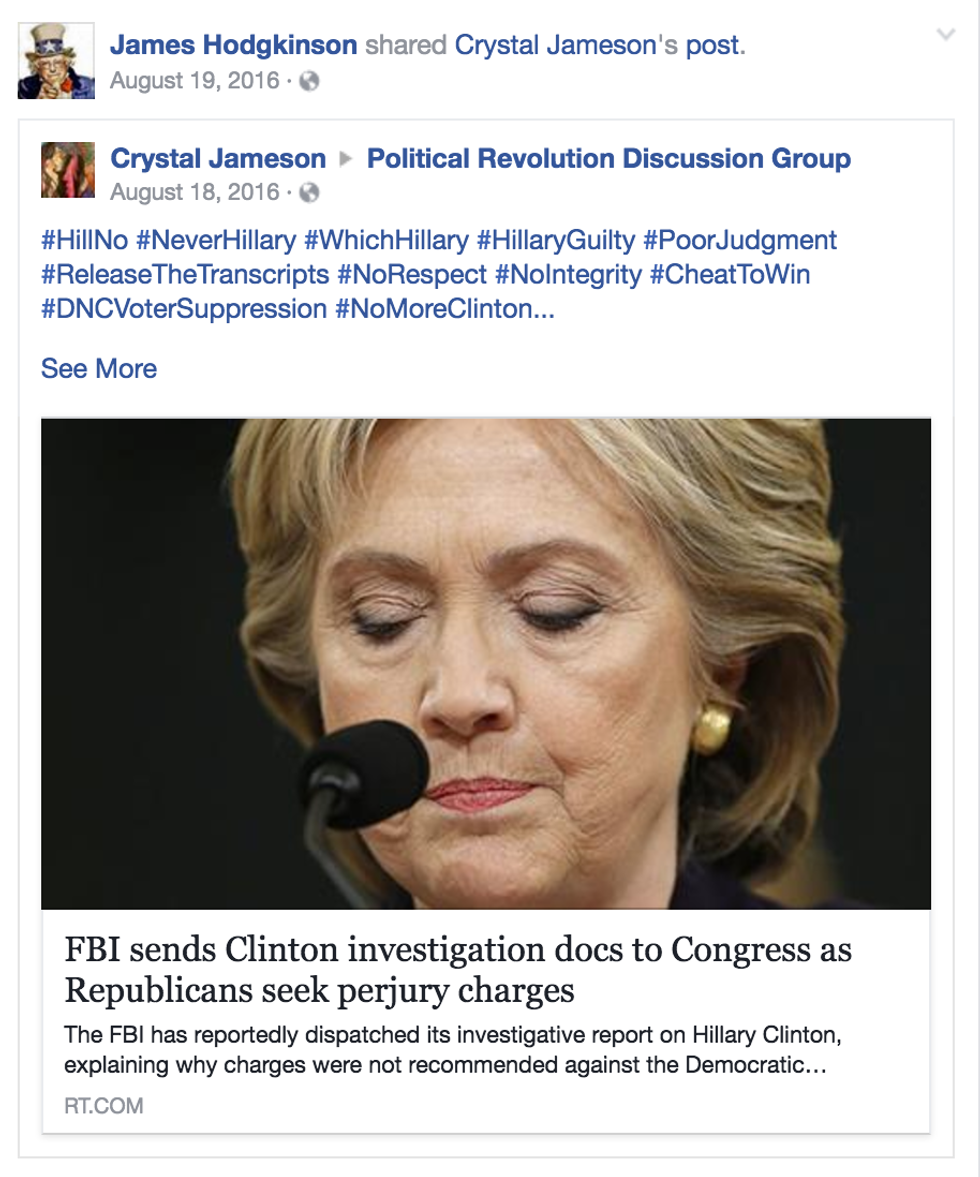This screenshot has height=1177, width=980.
Task: Open Crystal Jameson's profile avatar
Action: (68, 170)
